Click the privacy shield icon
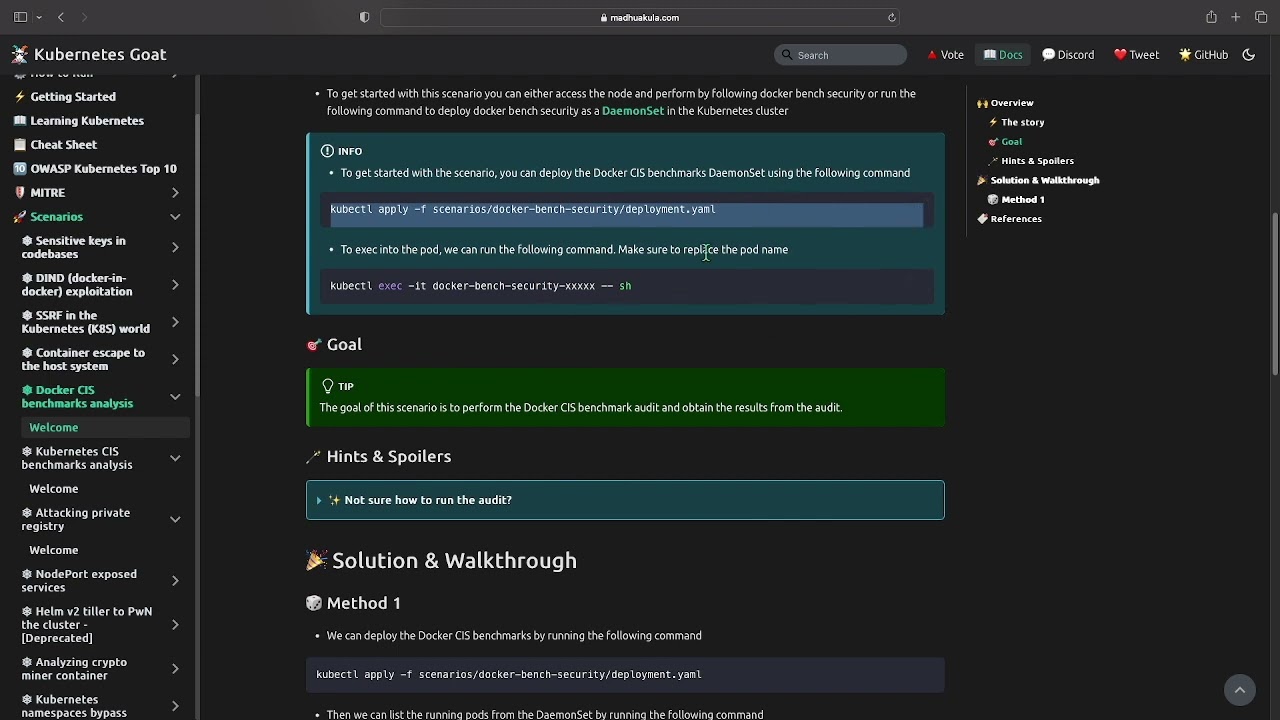The width and height of the screenshot is (1280, 720). tap(364, 17)
